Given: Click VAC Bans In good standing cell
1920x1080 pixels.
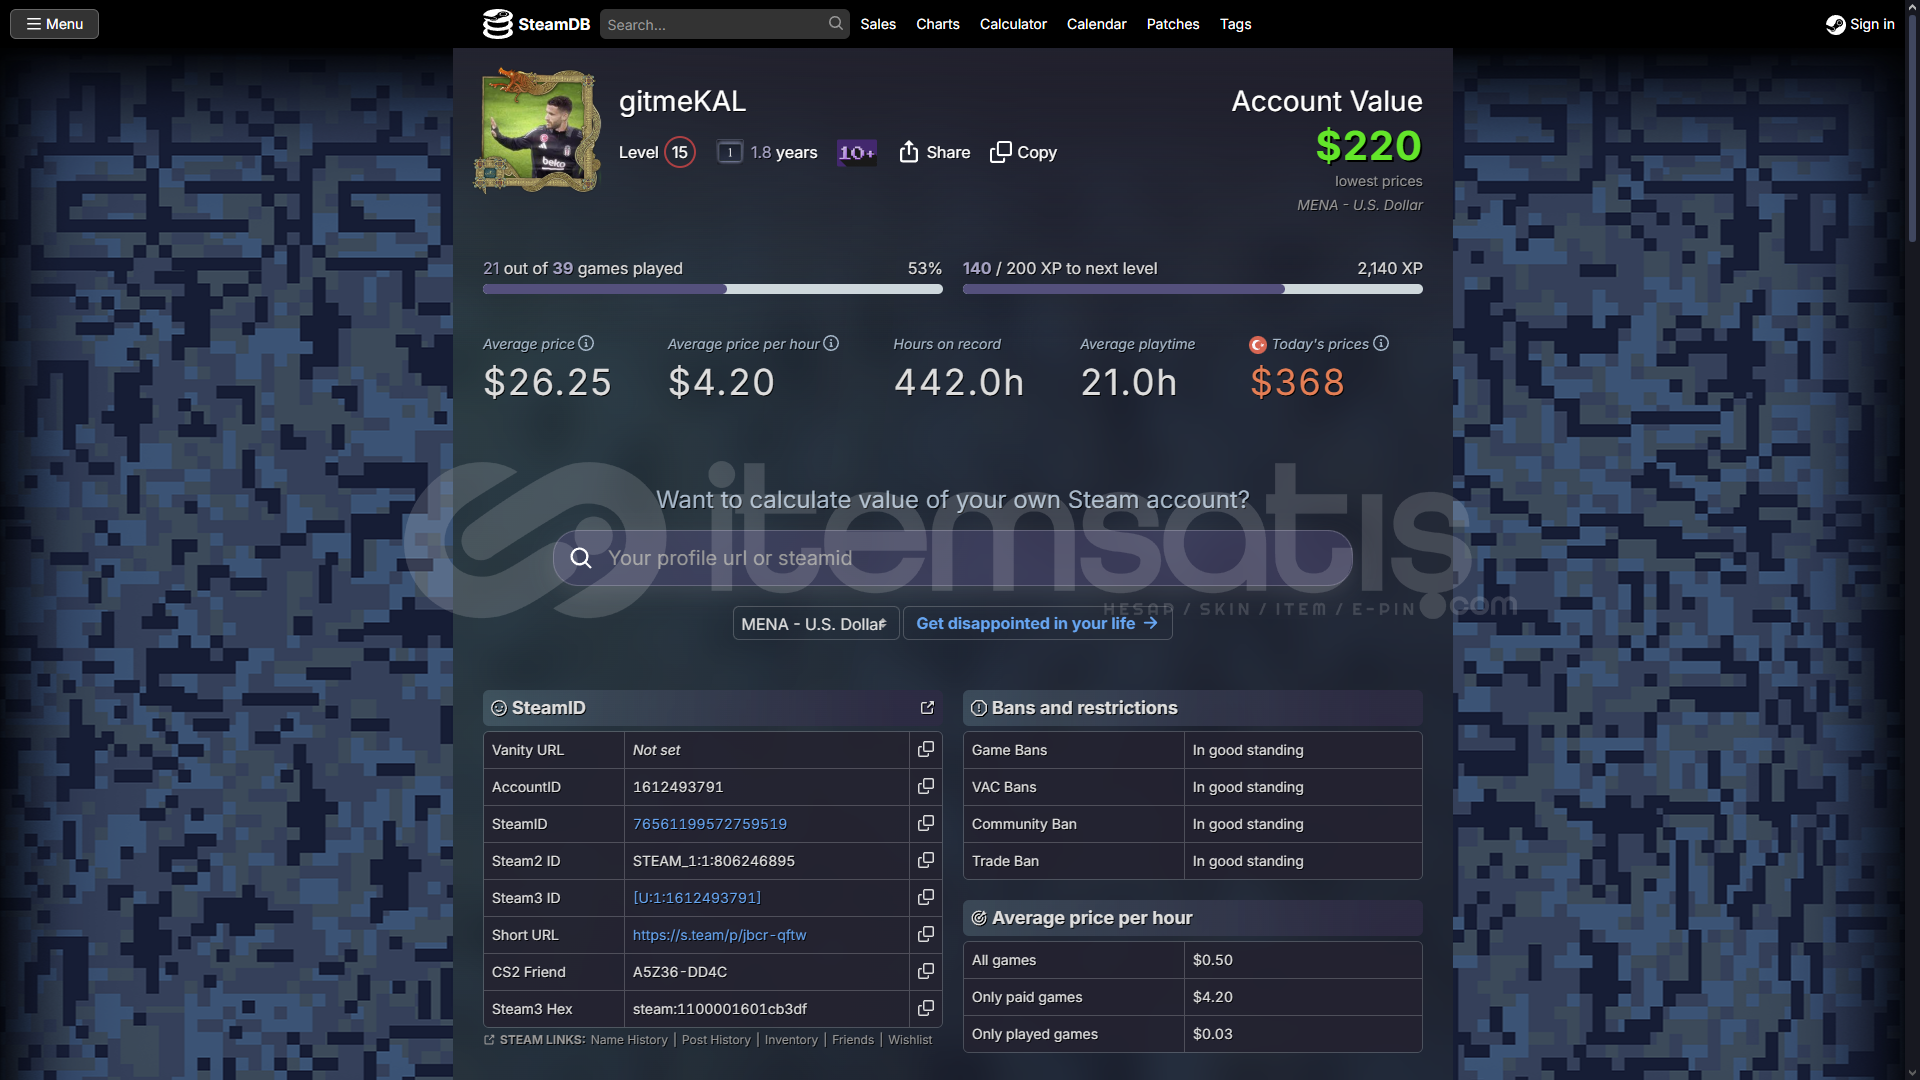Looking at the screenshot, I should click(1303, 787).
